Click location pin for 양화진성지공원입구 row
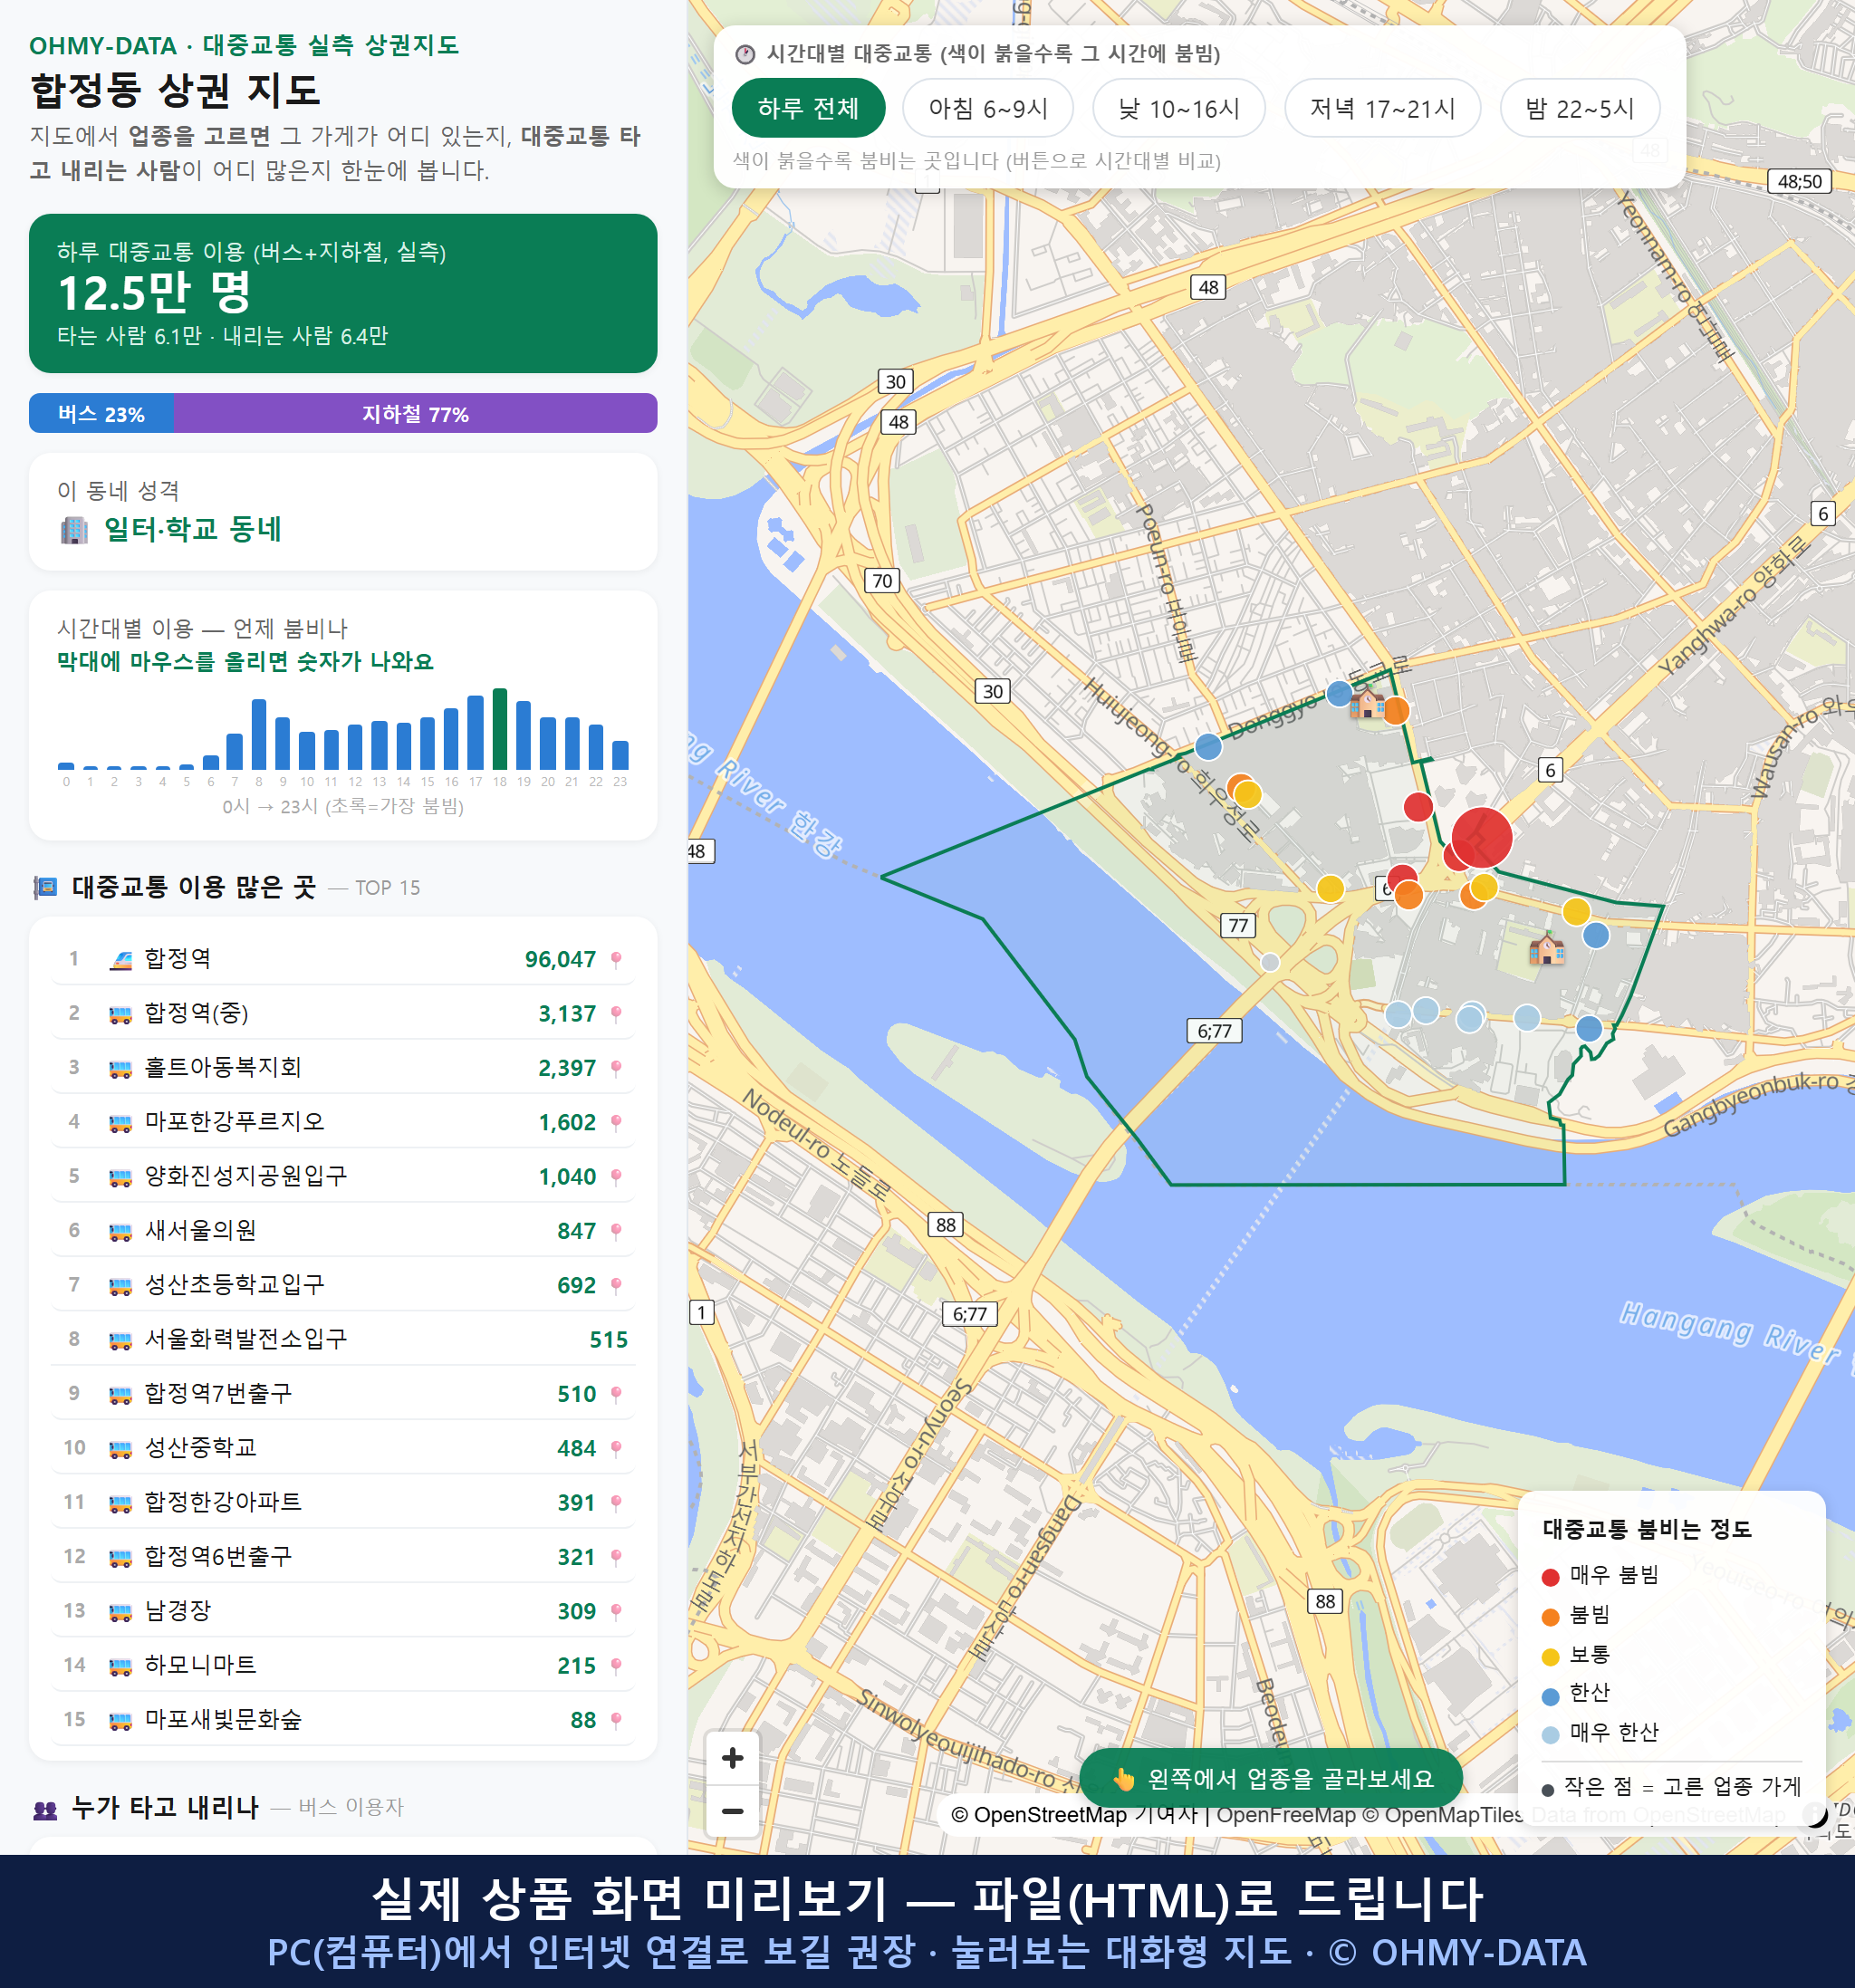 [616, 1176]
